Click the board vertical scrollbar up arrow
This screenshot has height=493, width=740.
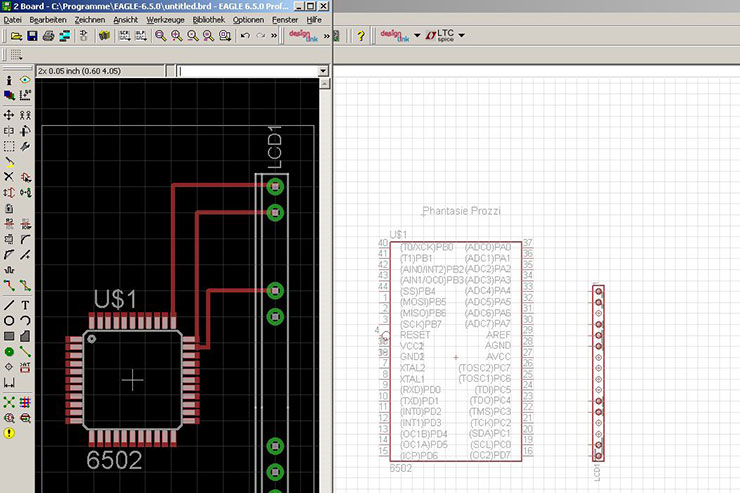[x=325, y=84]
